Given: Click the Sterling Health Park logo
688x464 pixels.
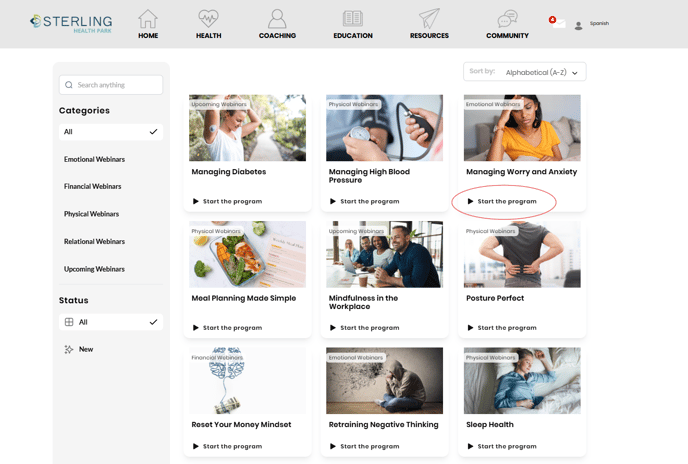Looking at the screenshot, I should tap(71, 23).
